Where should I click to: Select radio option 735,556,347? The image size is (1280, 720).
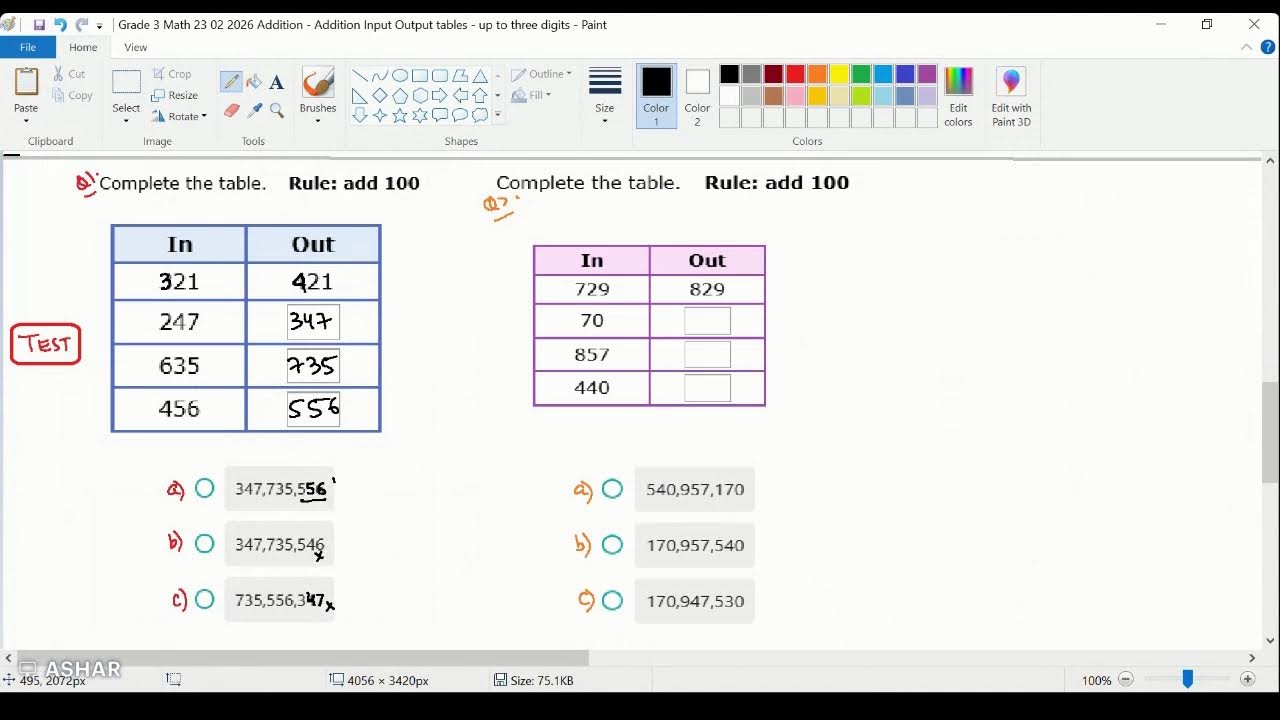pos(205,600)
